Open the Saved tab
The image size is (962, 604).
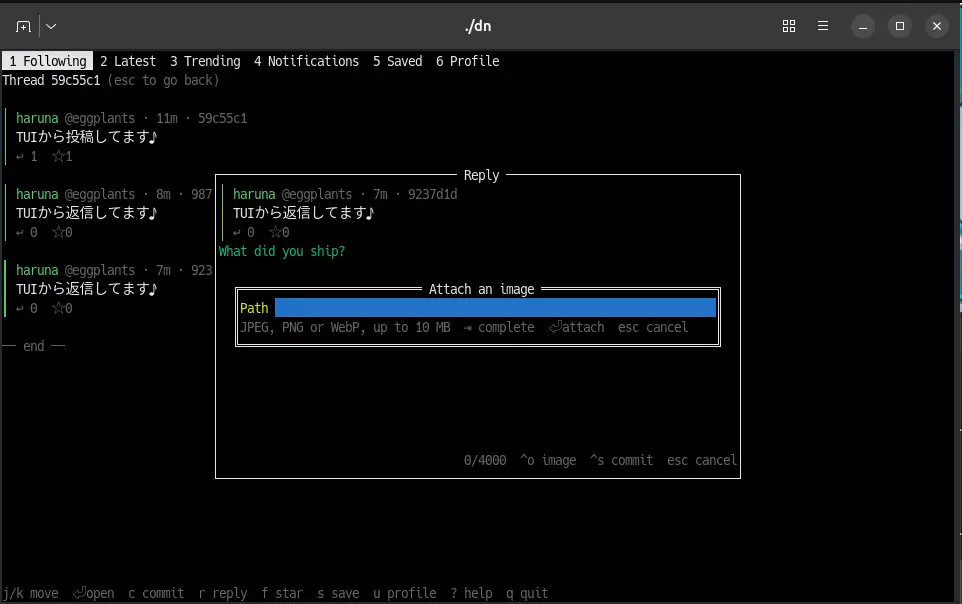point(398,61)
